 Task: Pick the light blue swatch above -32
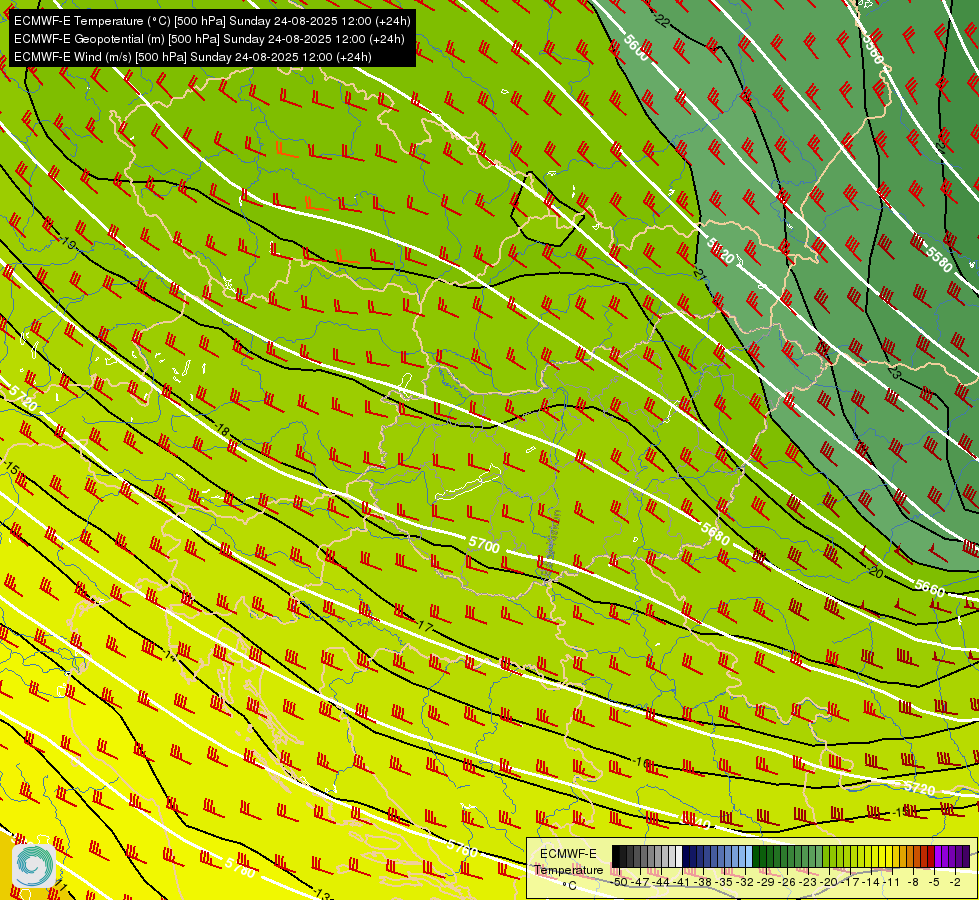point(749,856)
